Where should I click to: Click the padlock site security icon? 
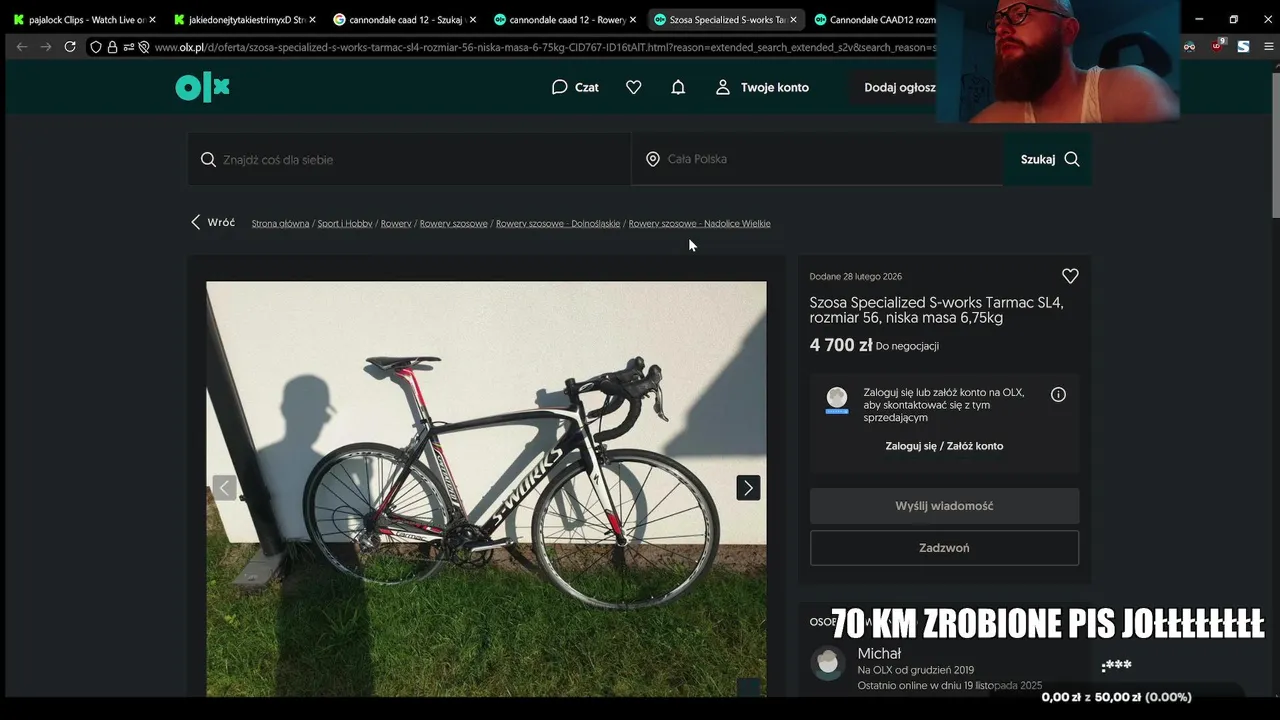[112, 47]
